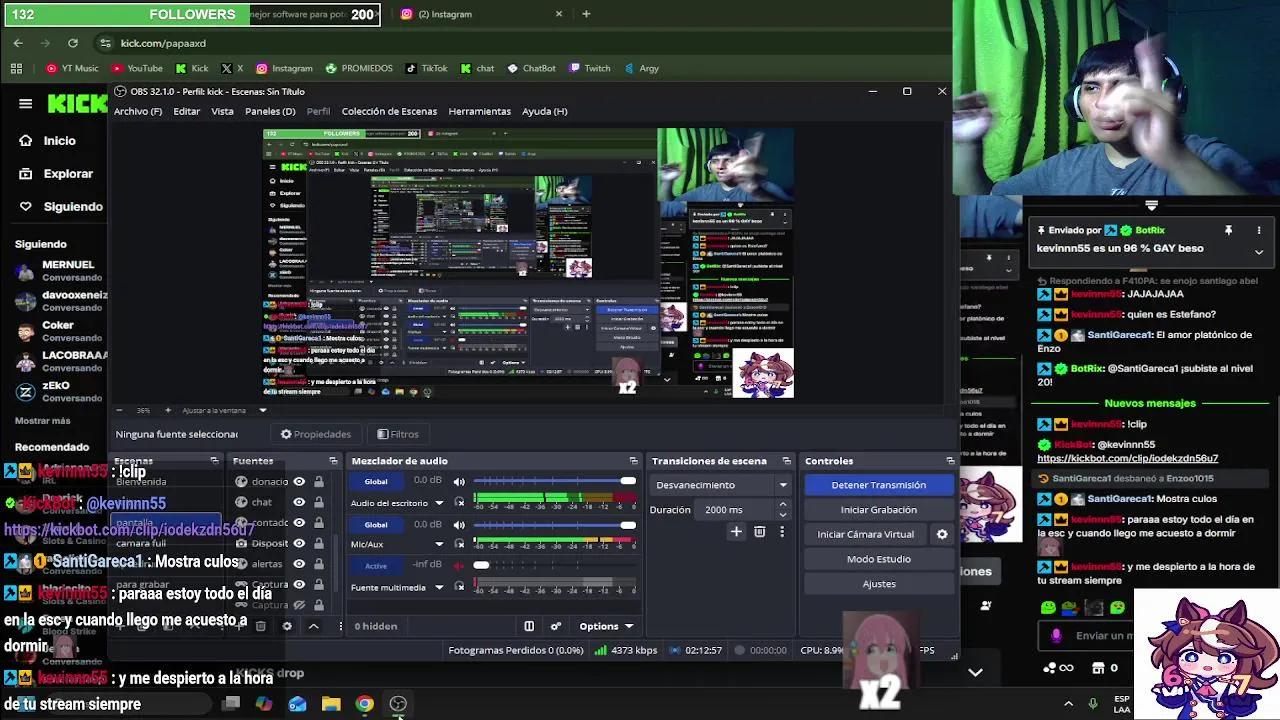Go back in the browser
This screenshot has width=1280, height=720.
click(18, 43)
